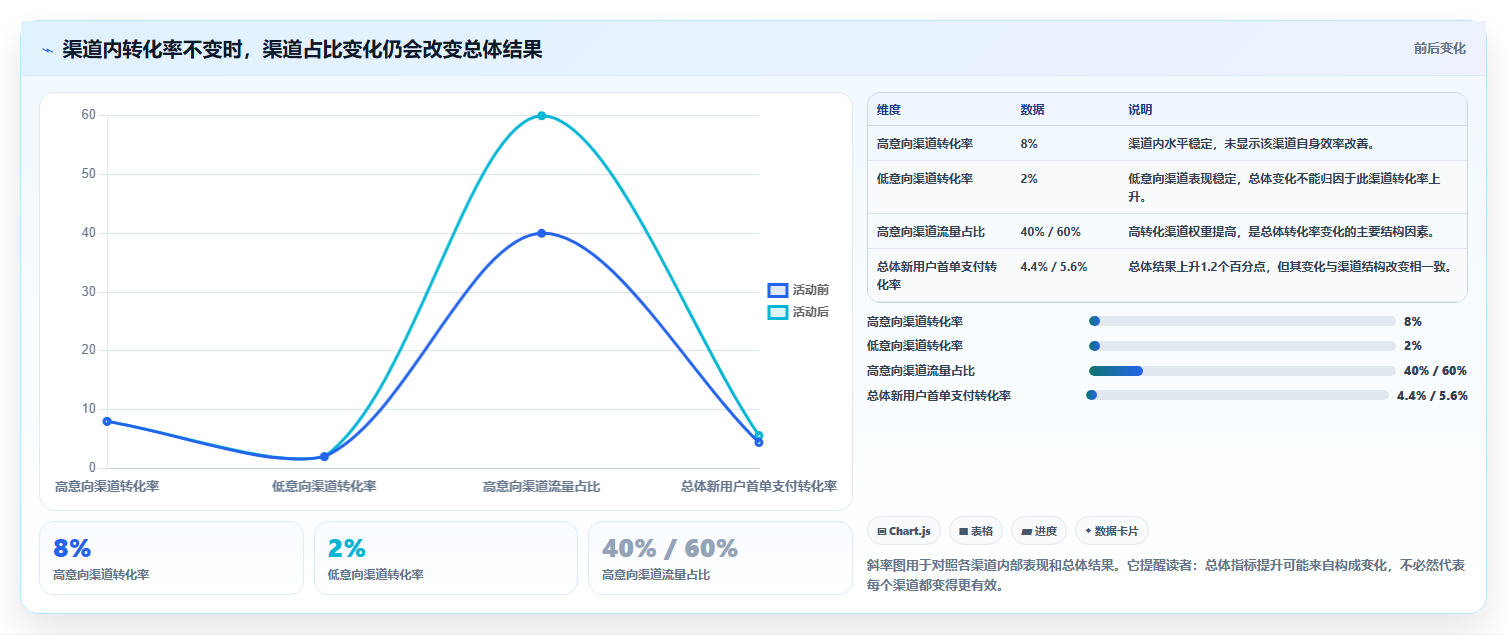Select the Chart.js tag chip

coord(904,531)
